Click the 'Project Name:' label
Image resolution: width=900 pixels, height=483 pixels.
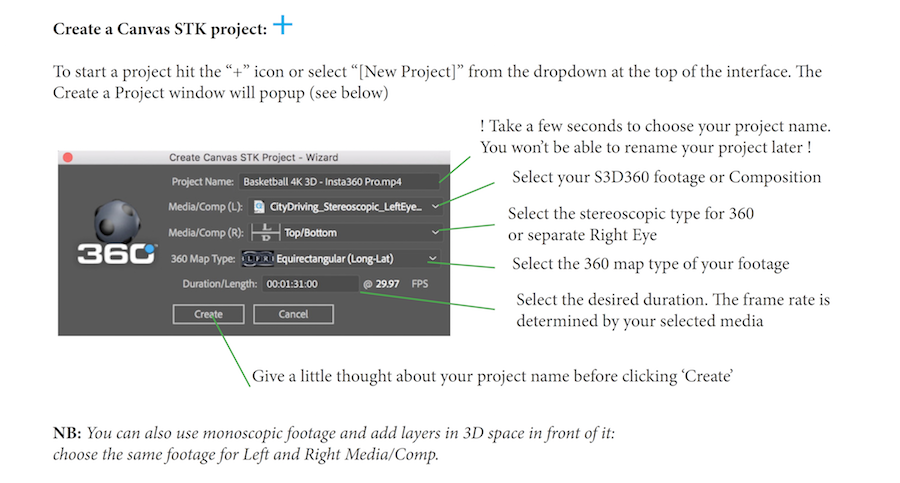(x=203, y=182)
